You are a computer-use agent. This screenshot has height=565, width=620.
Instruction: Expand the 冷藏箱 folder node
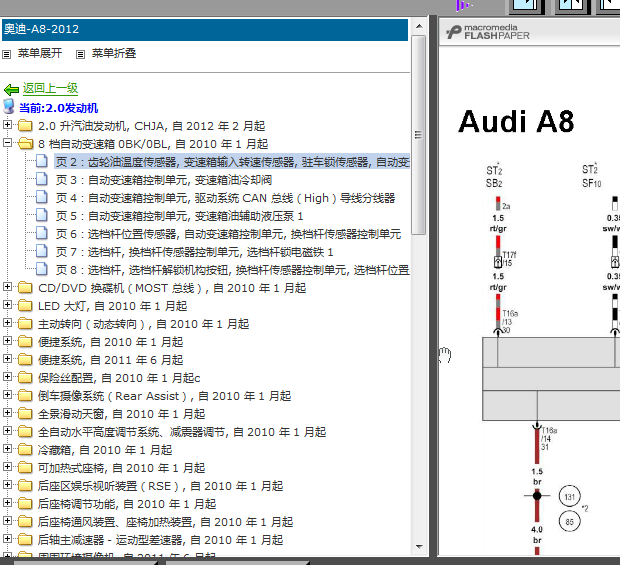click(7, 449)
